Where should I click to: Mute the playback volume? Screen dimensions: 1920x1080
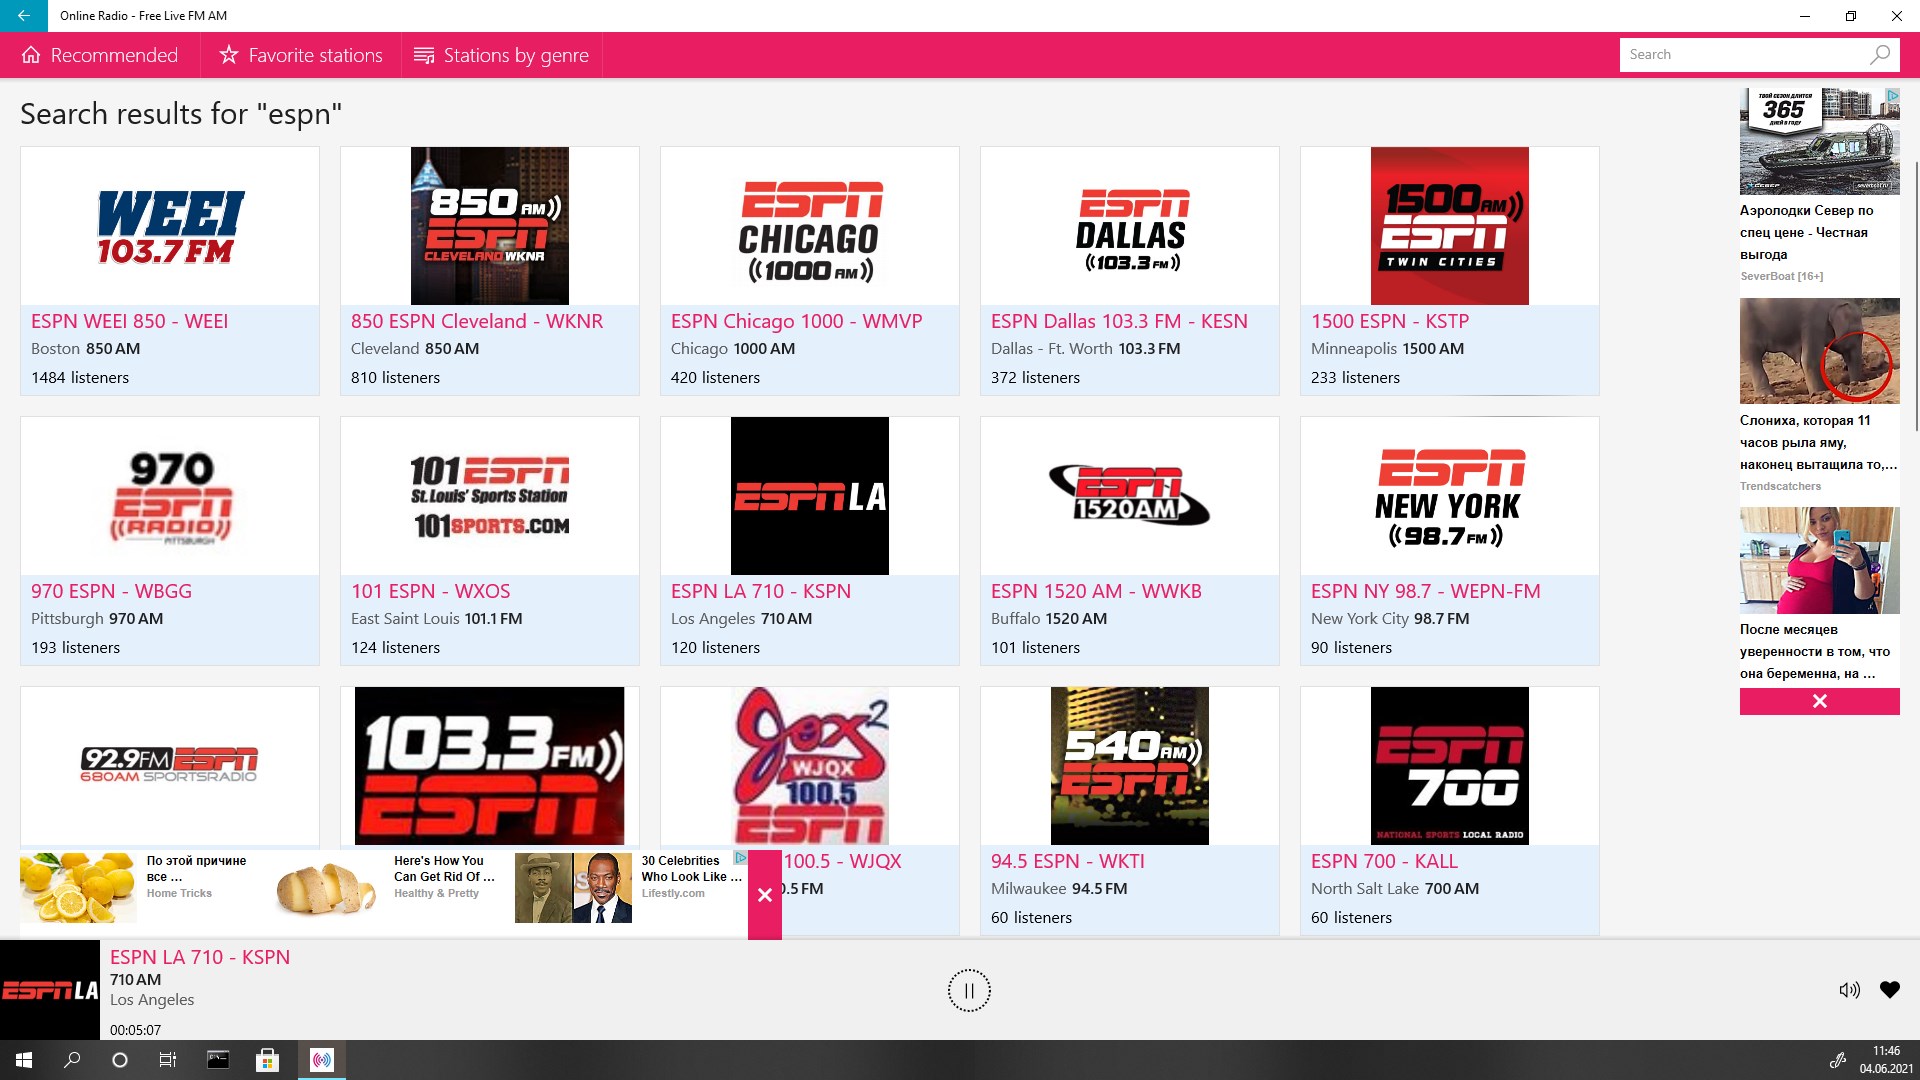coord(1849,990)
